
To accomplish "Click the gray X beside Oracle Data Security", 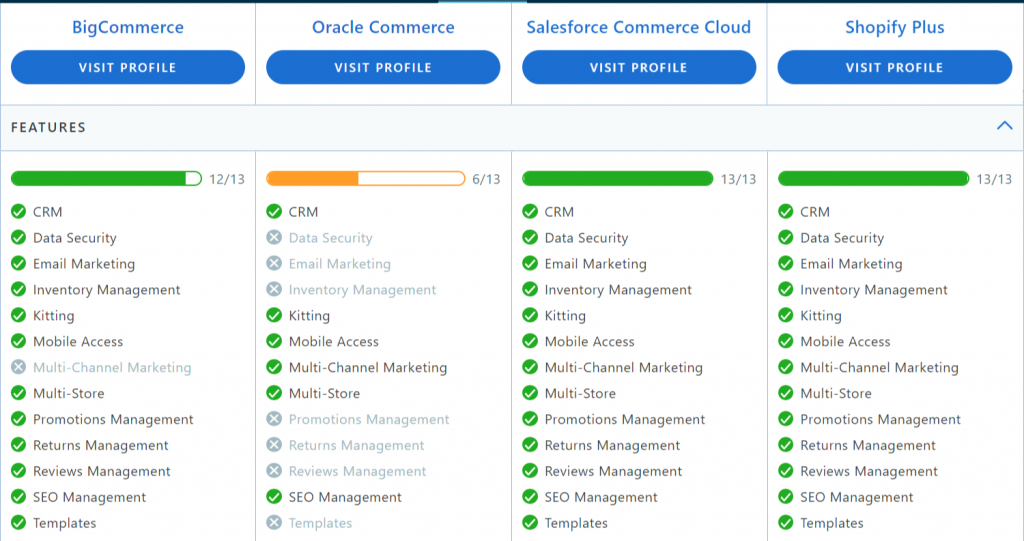I will point(274,238).
